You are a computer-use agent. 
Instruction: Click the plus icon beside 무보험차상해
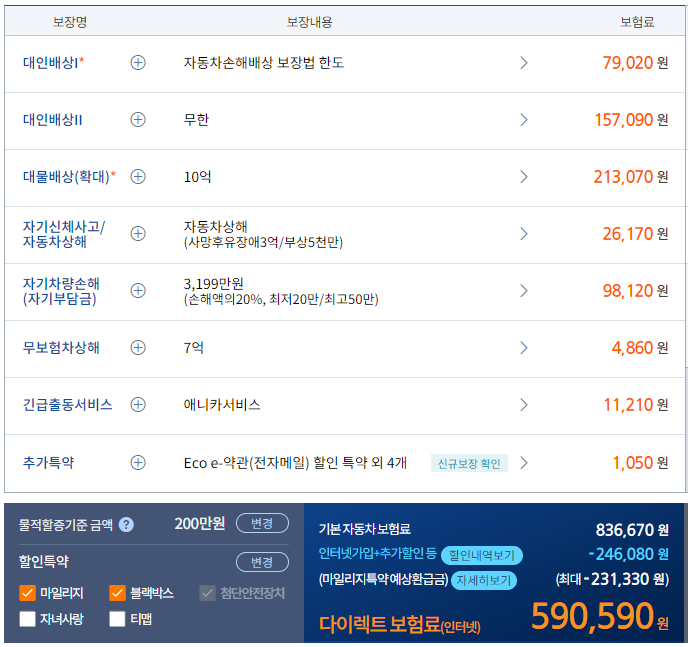(x=138, y=348)
